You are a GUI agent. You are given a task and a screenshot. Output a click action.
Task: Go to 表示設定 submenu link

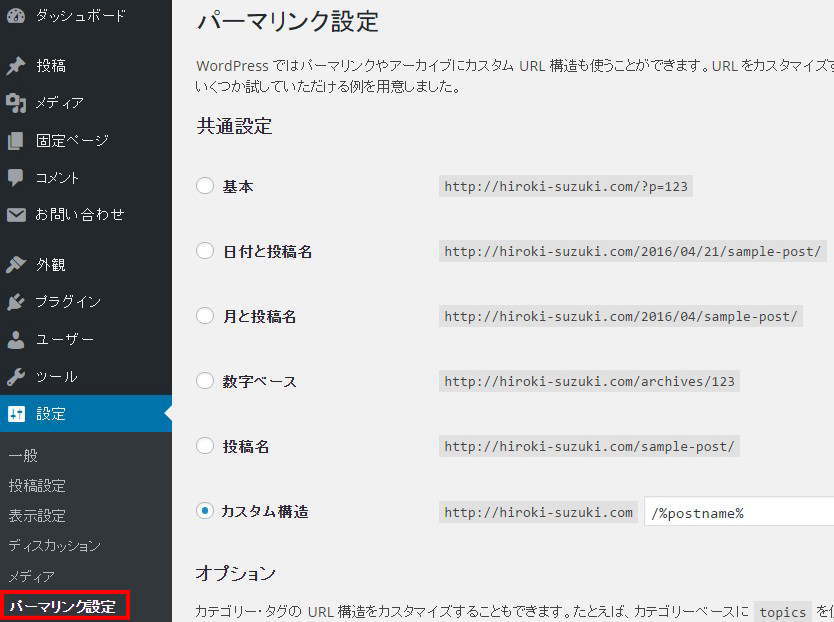coord(37,516)
